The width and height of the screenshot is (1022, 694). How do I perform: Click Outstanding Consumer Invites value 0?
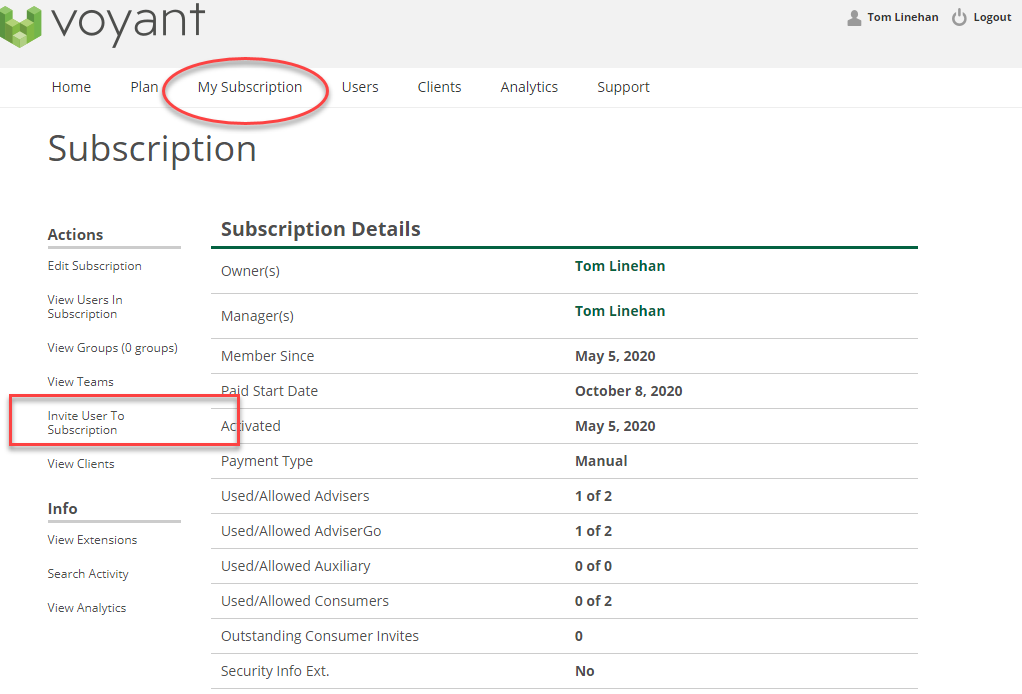pyautogui.click(x=579, y=637)
